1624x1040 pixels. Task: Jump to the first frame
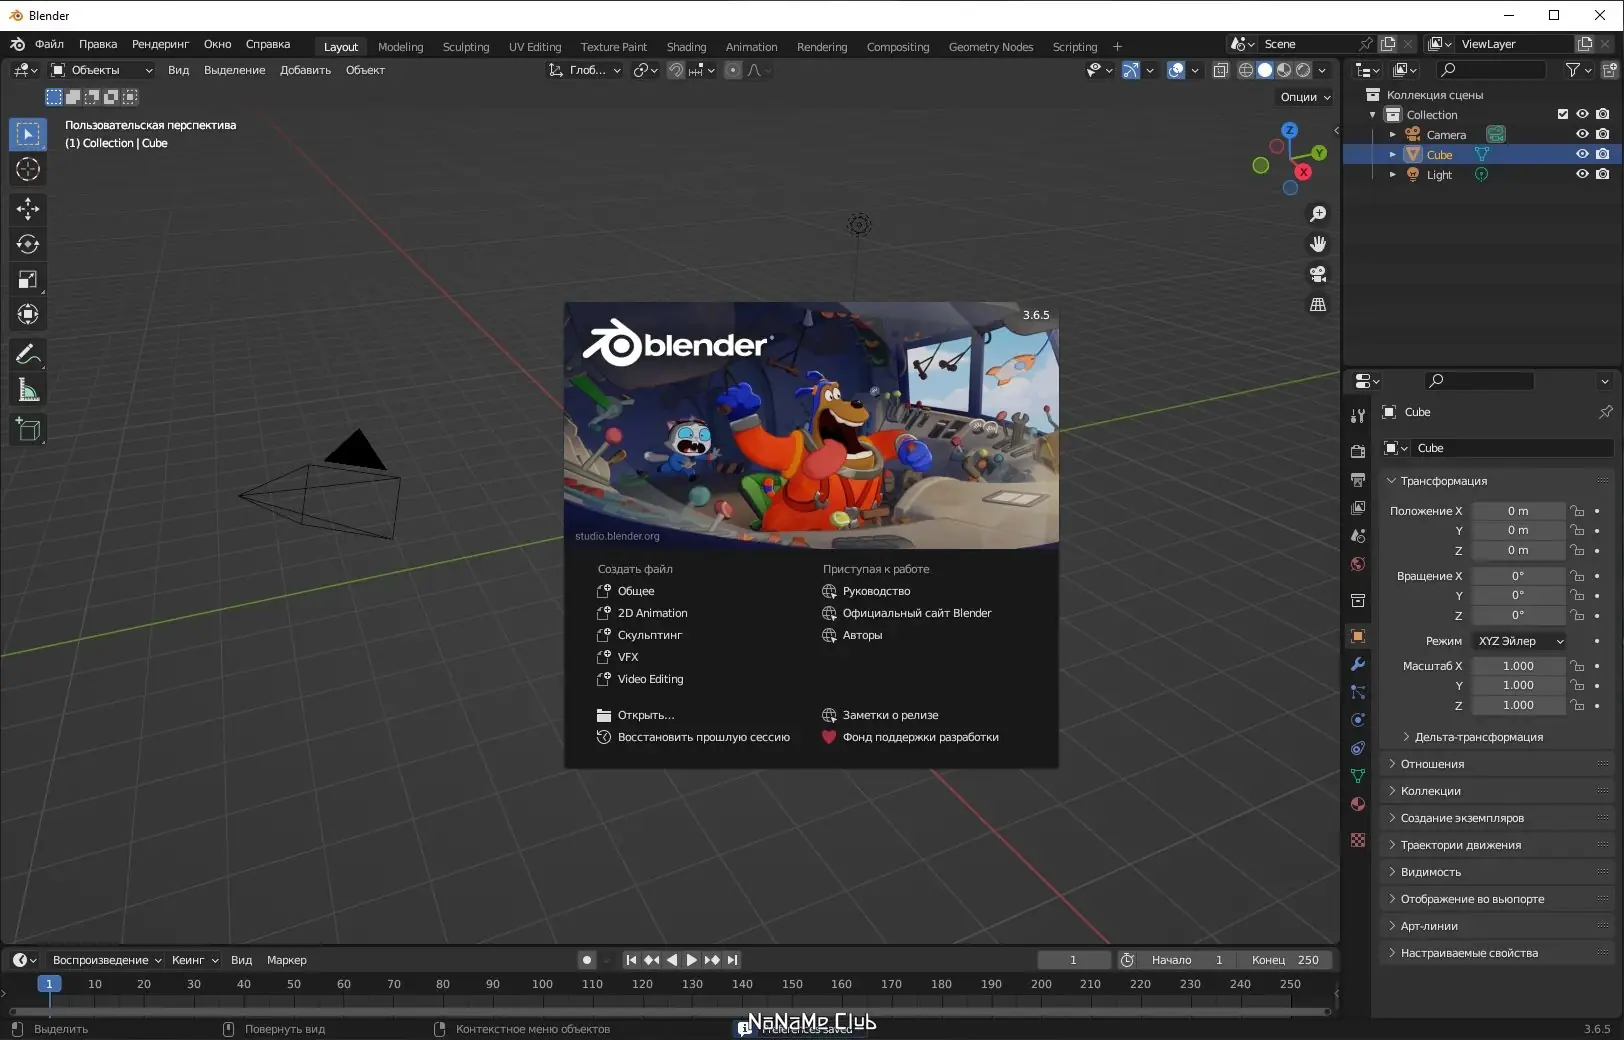pyautogui.click(x=631, y=960)
